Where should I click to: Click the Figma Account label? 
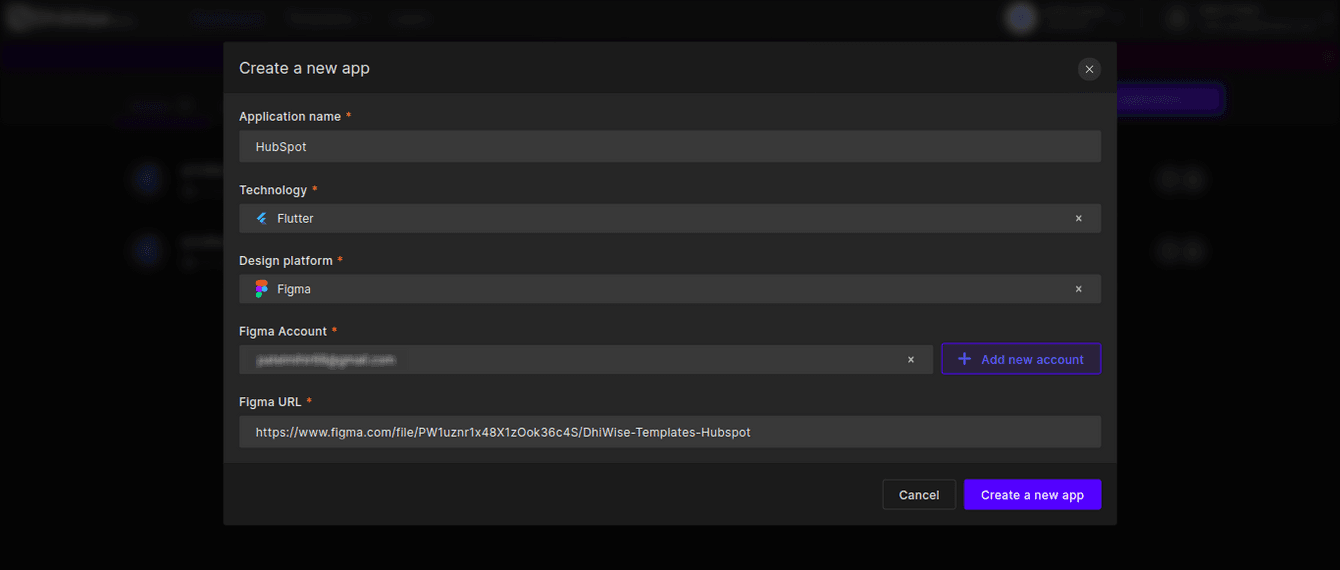tap(283, 331)
